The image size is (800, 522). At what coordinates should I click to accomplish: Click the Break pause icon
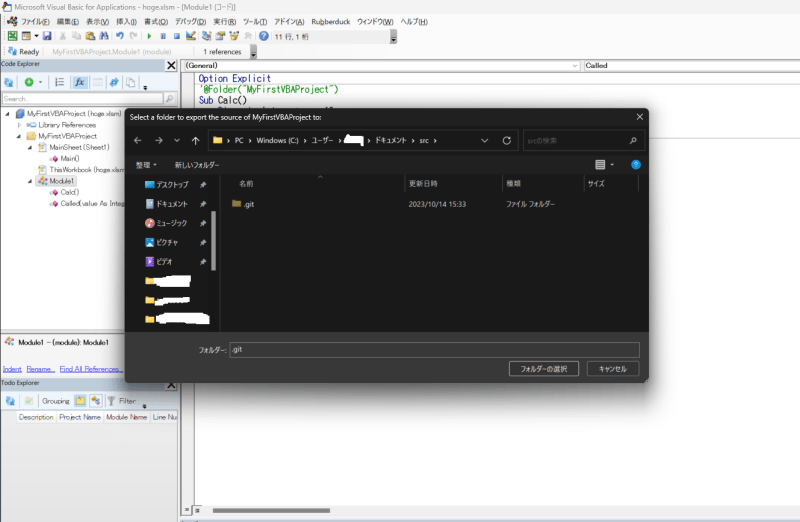point(163,36)
